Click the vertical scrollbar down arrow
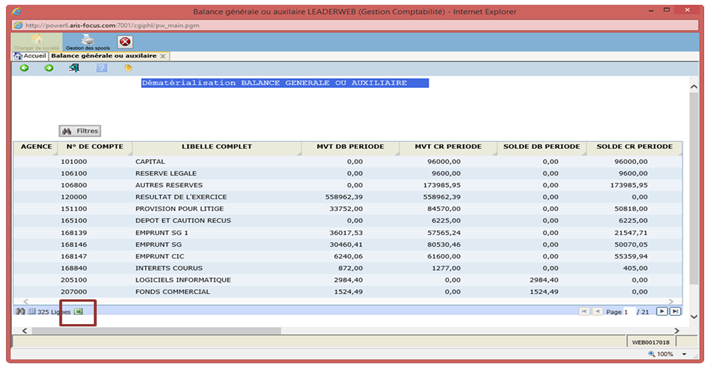 [x=694, y=317]
